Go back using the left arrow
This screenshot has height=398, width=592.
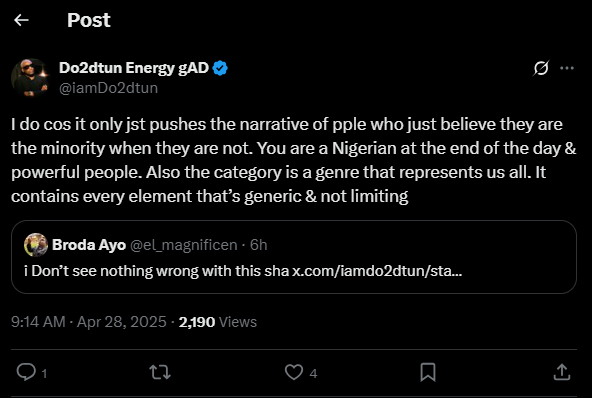pos(21,20)
